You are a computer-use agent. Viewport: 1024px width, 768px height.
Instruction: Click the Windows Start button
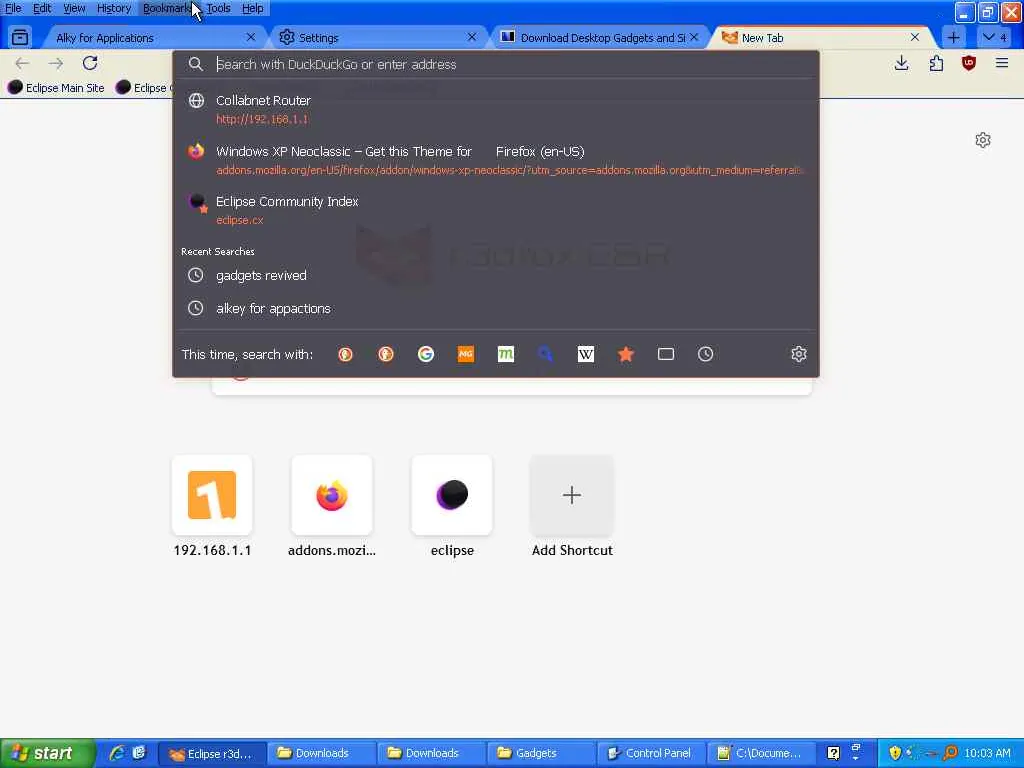(47, 753)
